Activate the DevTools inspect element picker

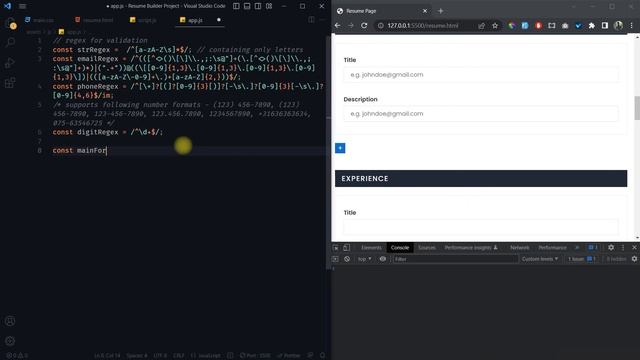pos(336,248)
